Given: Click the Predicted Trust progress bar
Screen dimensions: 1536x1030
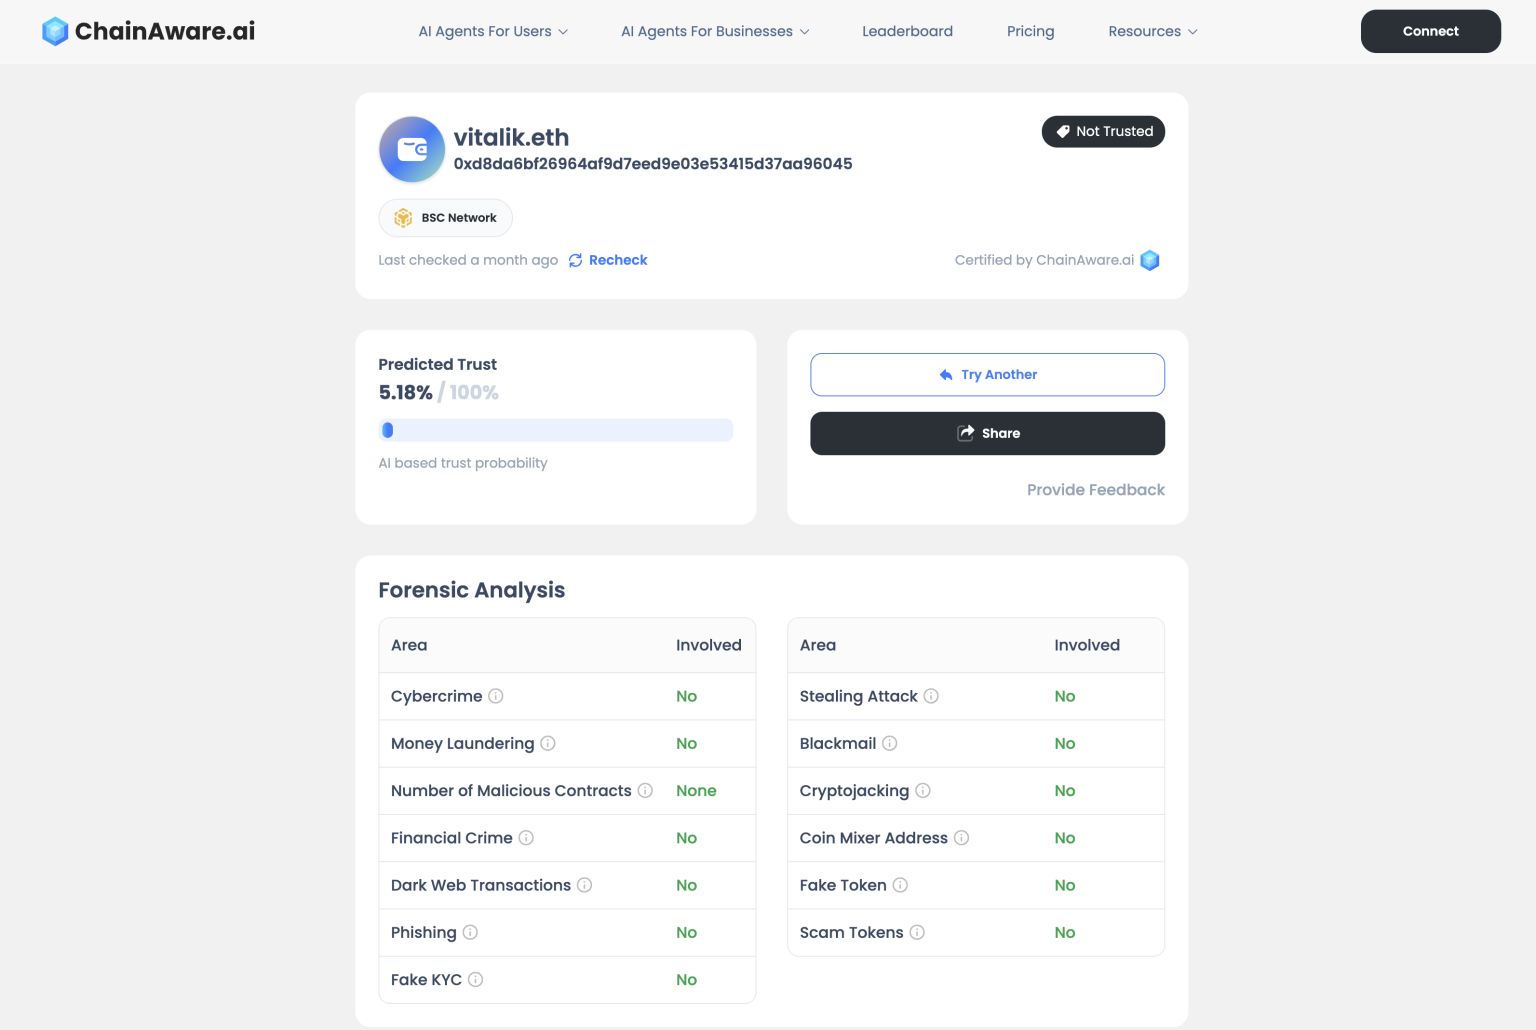Looking at the screenshot, I should 556,430.
